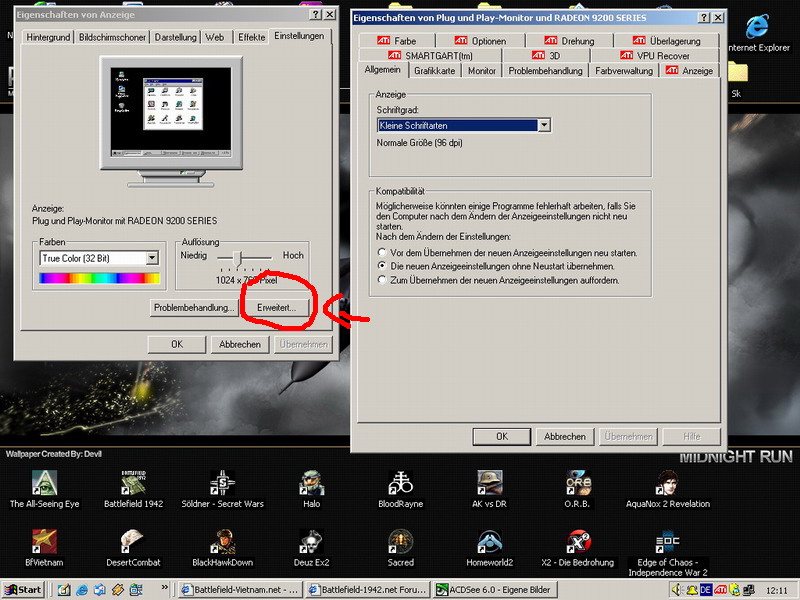Select restart before applying display settings option
The height and width of the screenshot is (600, 800).
coord(382,253)
